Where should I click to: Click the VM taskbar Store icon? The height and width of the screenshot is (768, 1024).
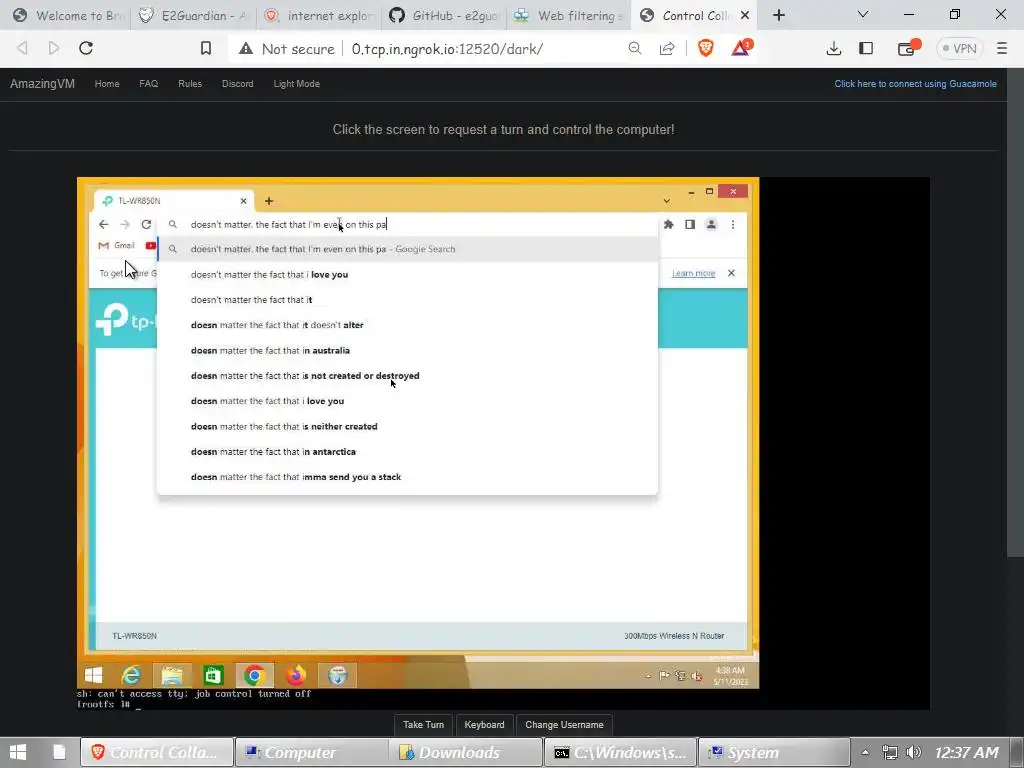tap(214, 675)
